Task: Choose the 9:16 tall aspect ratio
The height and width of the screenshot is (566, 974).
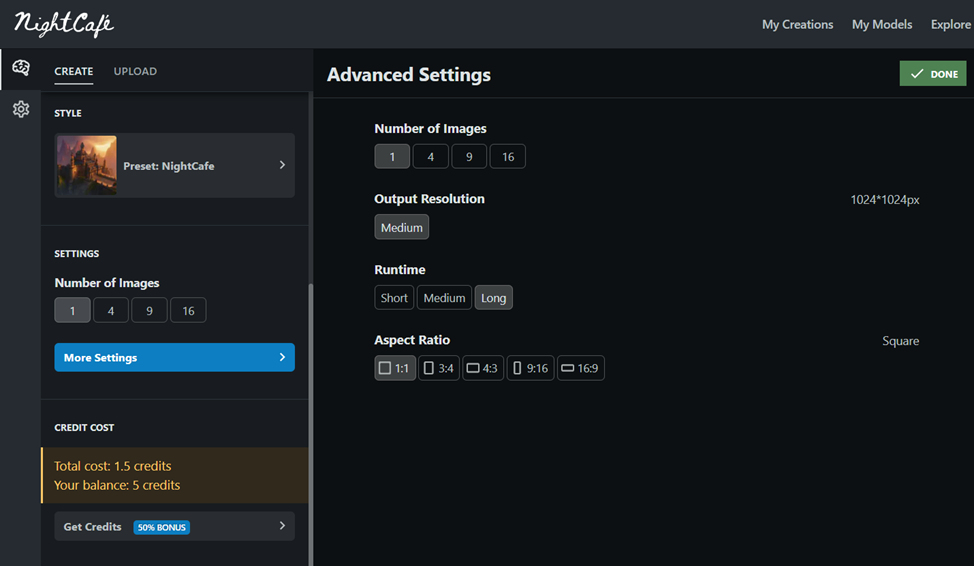Action: [530, 368]
